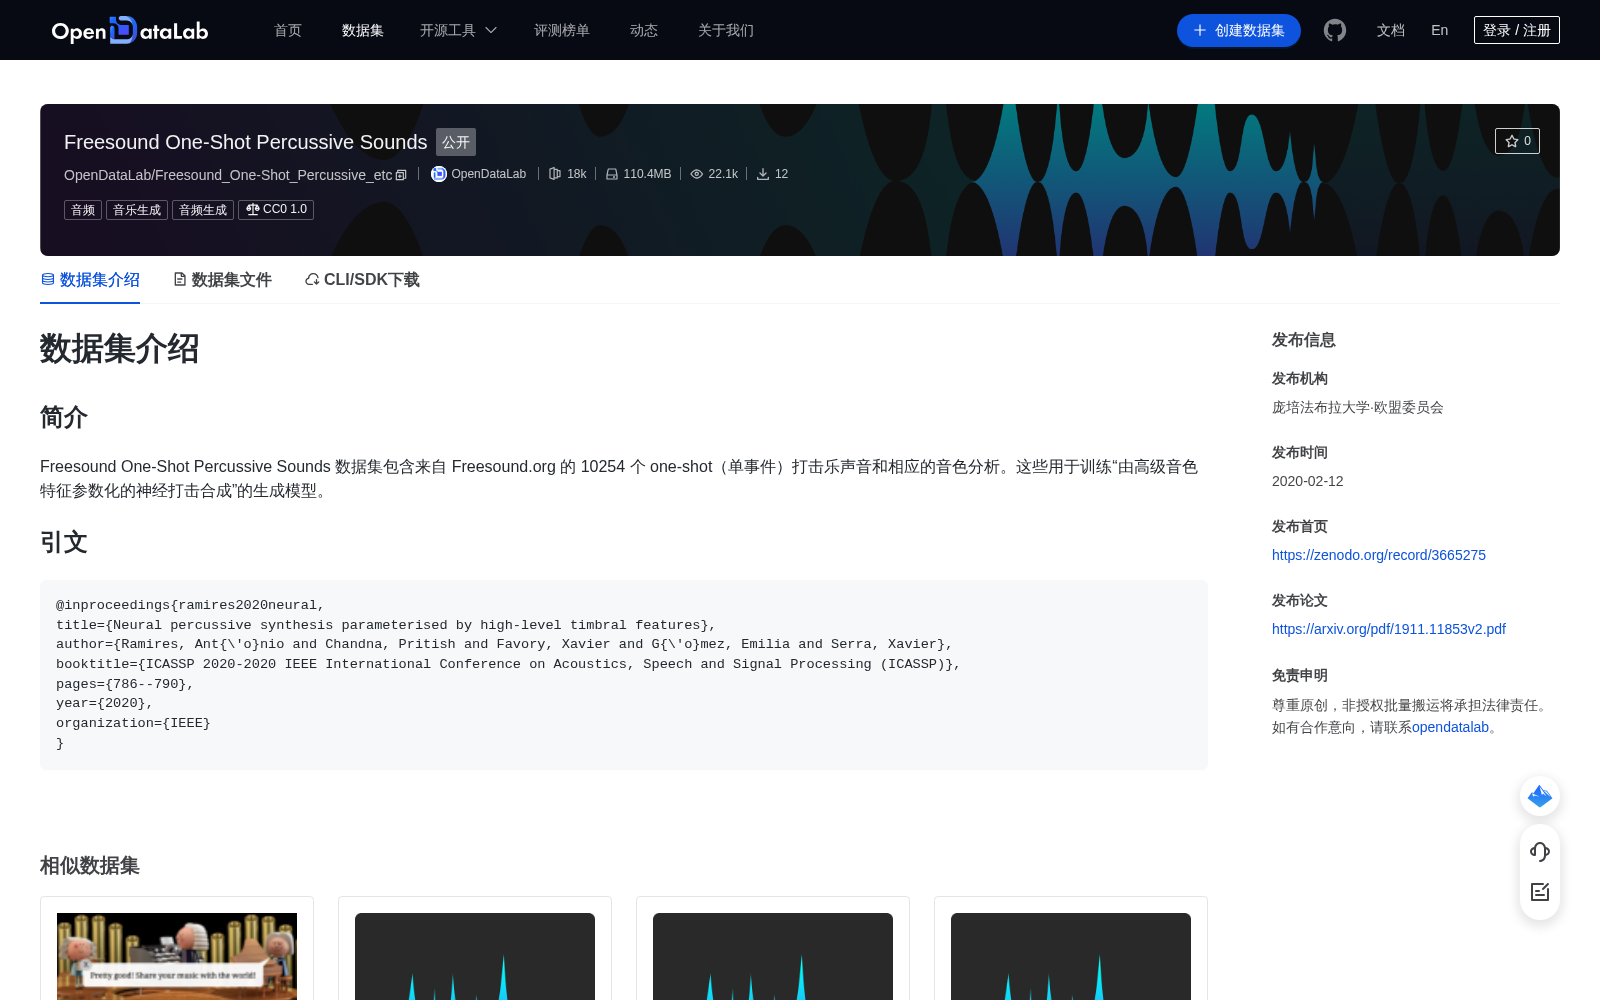This screenshot has width=1600, height=1000.
Task: Open 关于我们 navigation item
Action: pos(726,30)
